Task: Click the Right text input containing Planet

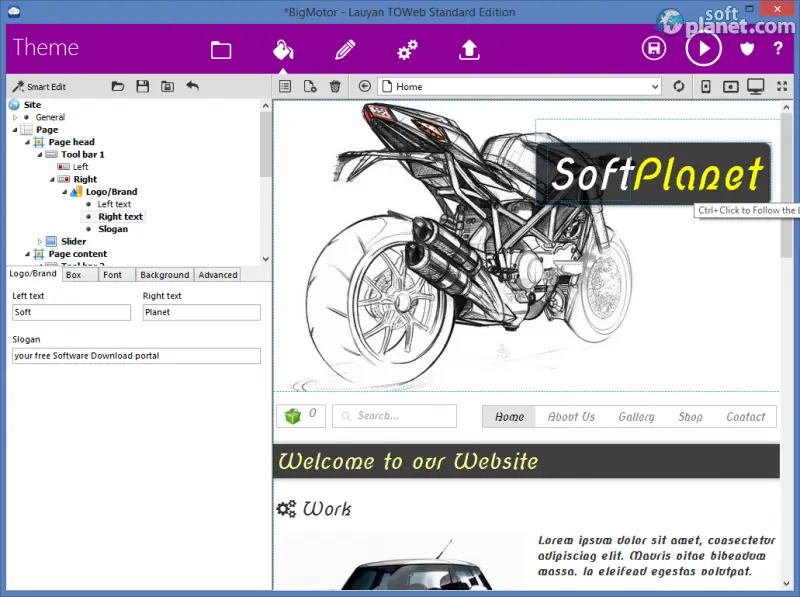Action: (x=202, y=312)
